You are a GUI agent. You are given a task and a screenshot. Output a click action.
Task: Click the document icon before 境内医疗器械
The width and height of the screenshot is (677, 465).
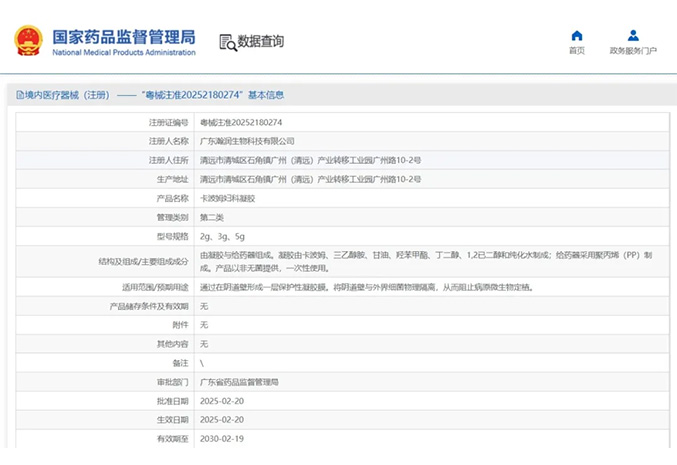(20, 95)
